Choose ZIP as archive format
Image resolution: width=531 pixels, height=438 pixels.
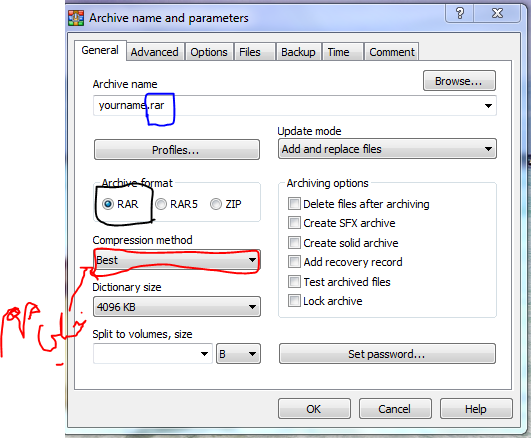point(216,204)
